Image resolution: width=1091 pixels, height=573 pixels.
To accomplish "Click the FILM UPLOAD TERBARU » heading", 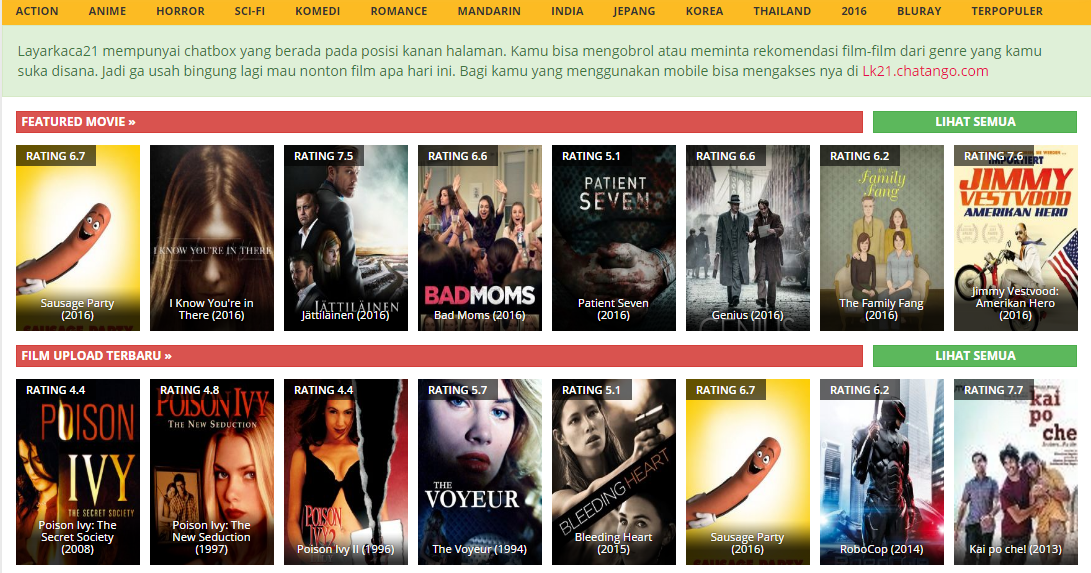I will (x=96, y=355).
